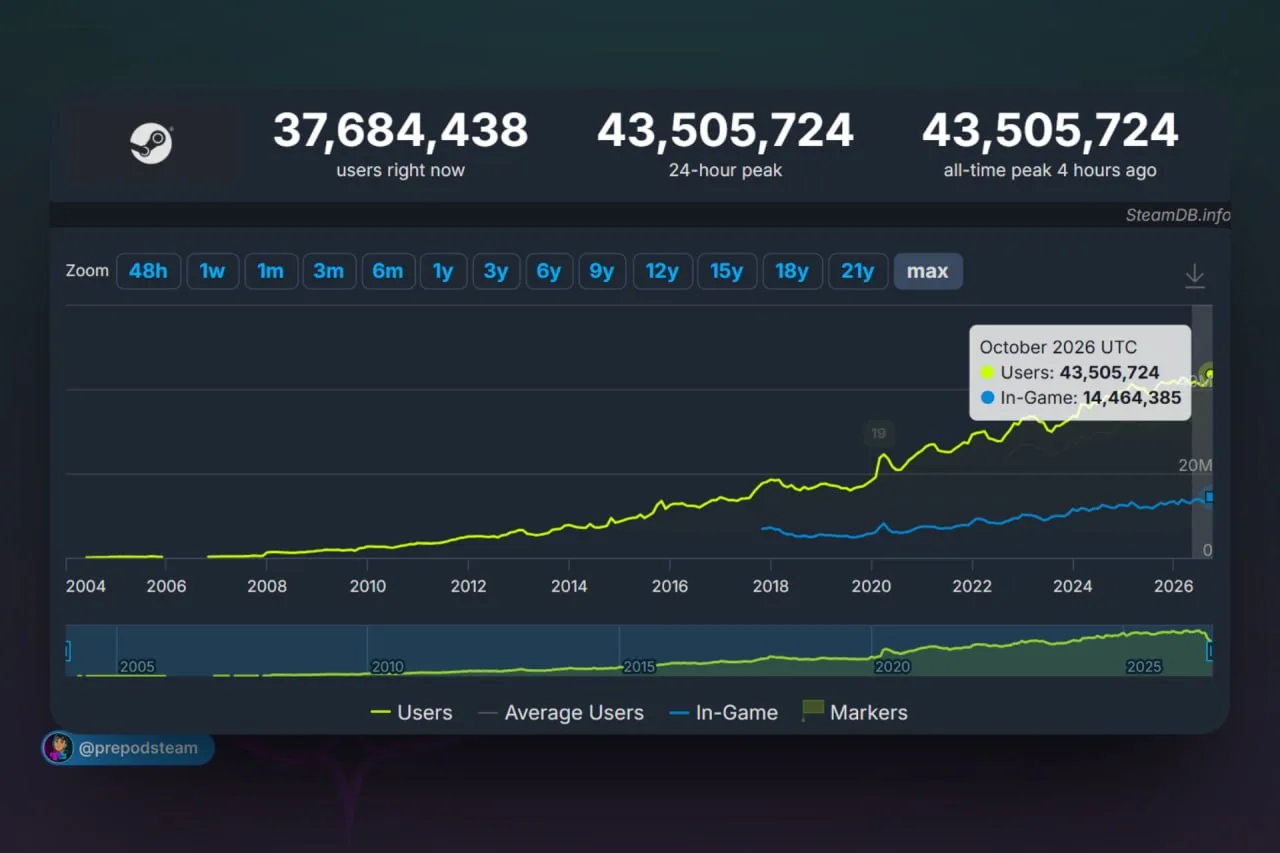Click the Users value 43,505,724 in tooltip

point(1109,373)
